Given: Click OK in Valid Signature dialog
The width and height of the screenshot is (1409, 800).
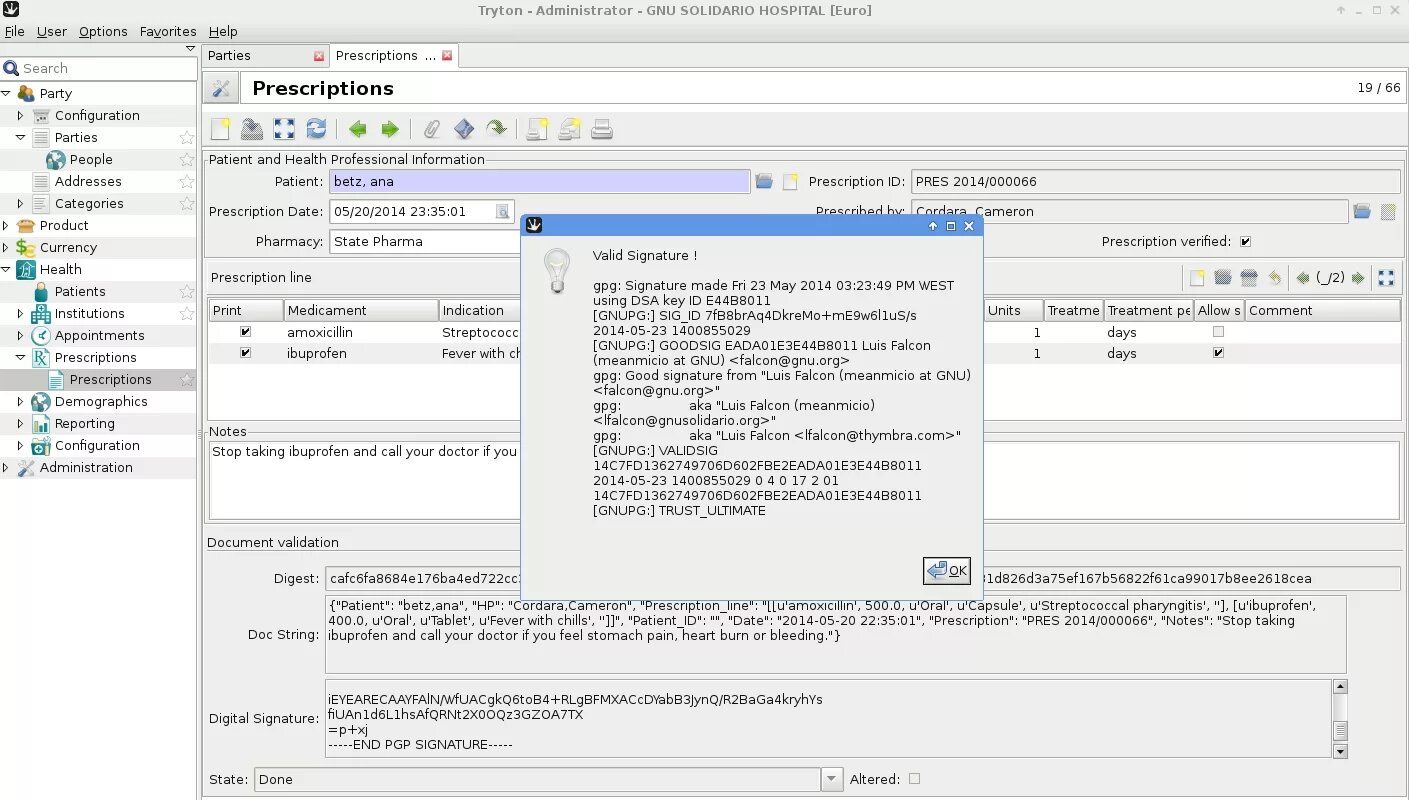Looking at the screenshot, I should (947, 570).
